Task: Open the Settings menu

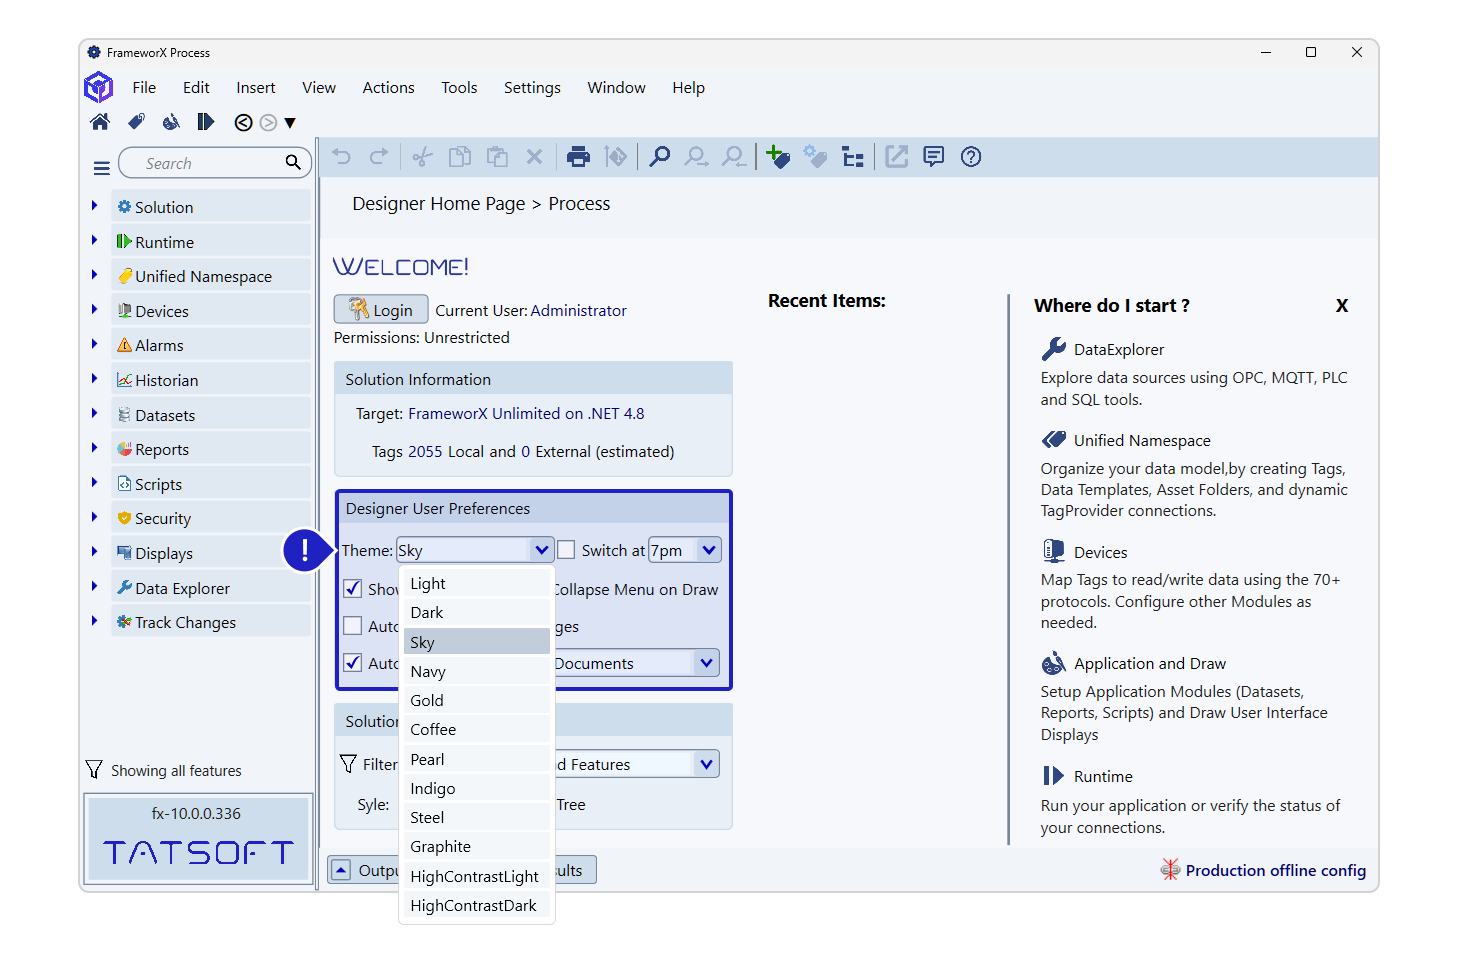Action: (532, 88)
